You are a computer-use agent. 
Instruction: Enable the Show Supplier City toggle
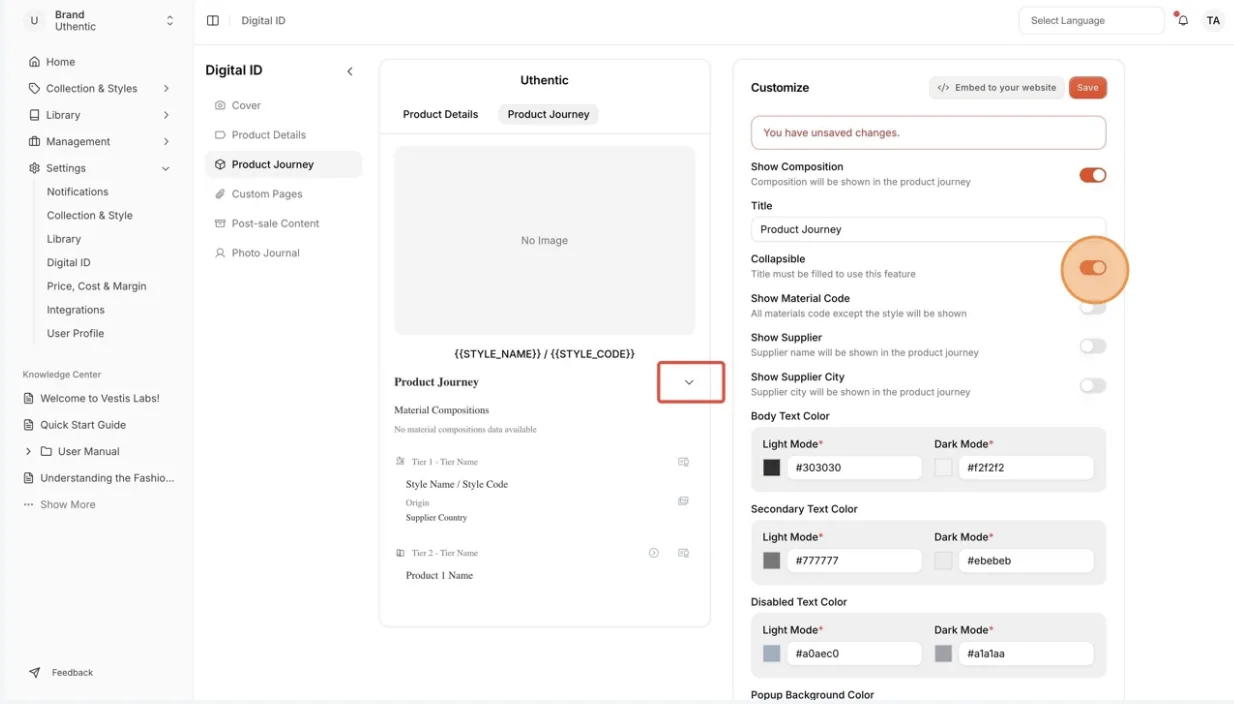[1092, 385]
